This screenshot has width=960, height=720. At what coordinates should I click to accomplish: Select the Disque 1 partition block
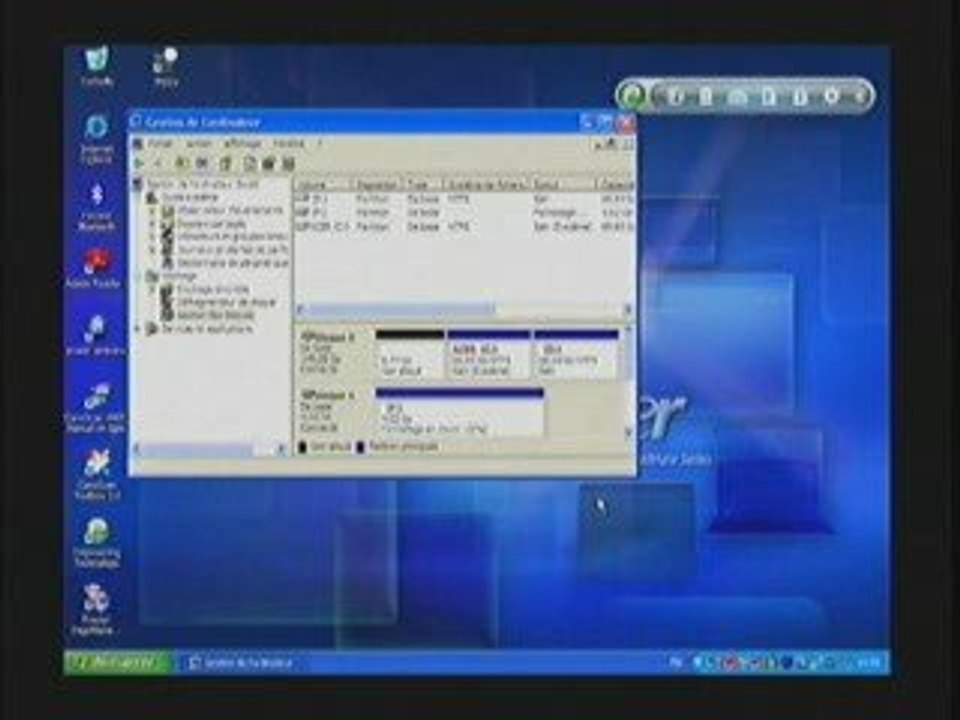point(459,411)
